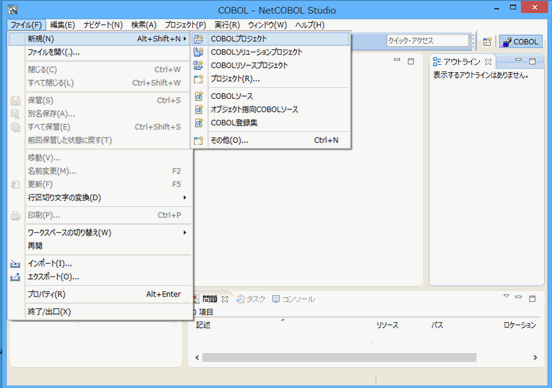Image resolution: width=552 pixels, height=388 pixels.
Task: Expand ワークスペースの切り替え(W) submenu
Action: [x=100, y=233]
